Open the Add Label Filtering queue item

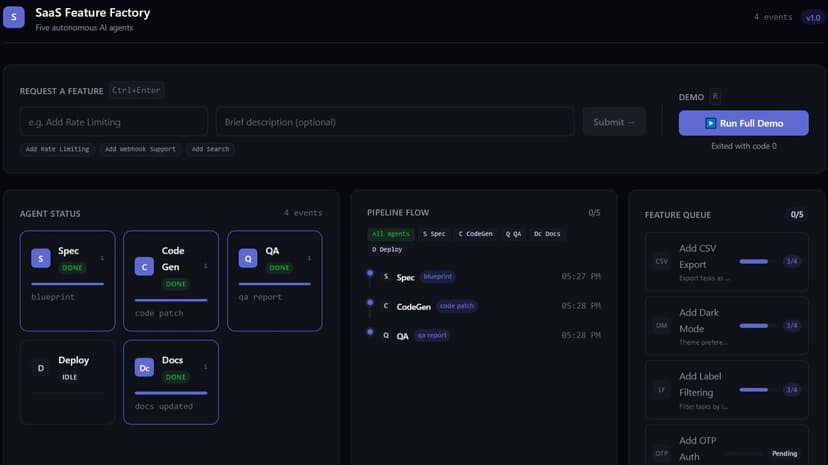click(x=727, y=390)
